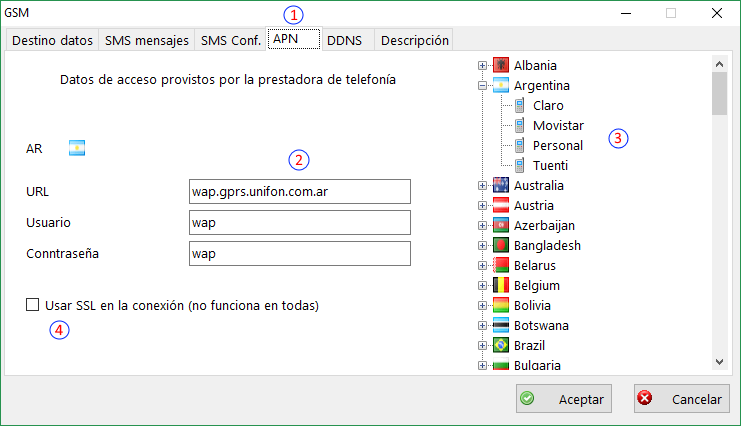Viewport: 741px width, 426px height.
Task: Click the Brazil flag icon
Action: 501,346
